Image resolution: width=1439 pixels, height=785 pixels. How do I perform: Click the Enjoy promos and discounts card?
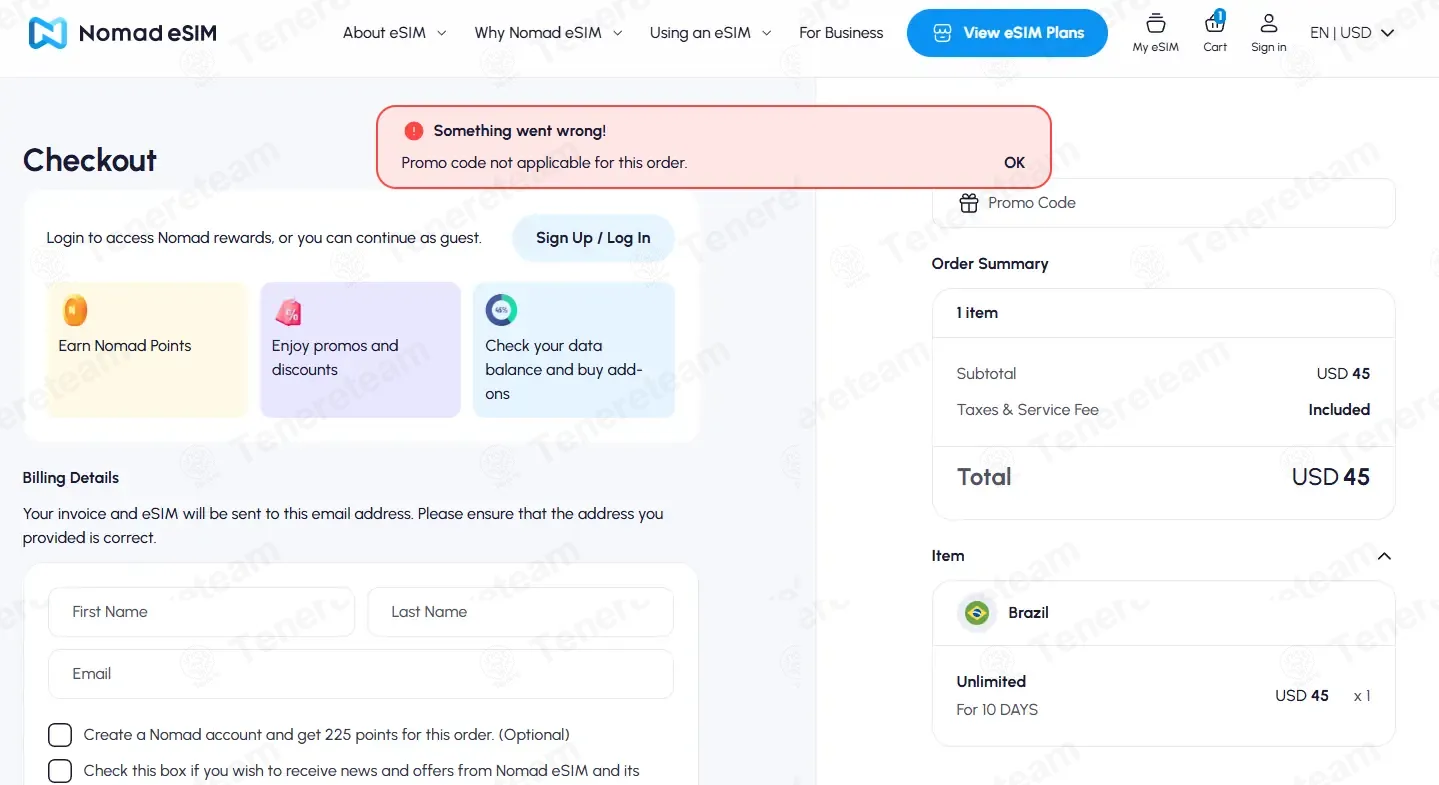point(361,350)
